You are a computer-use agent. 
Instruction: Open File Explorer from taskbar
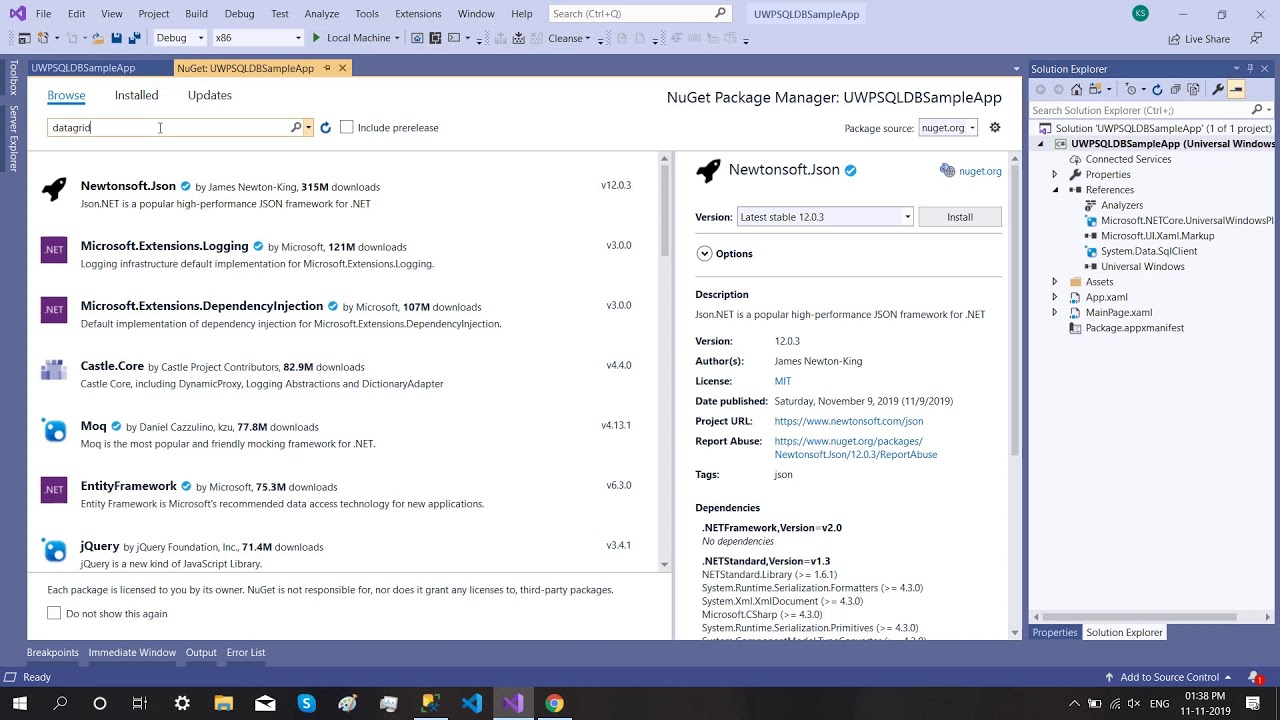click(x=223, y=703)
